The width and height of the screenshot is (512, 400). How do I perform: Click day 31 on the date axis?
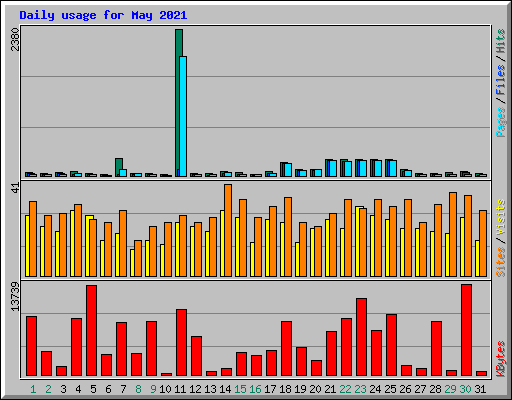click(x=480, y=389)
